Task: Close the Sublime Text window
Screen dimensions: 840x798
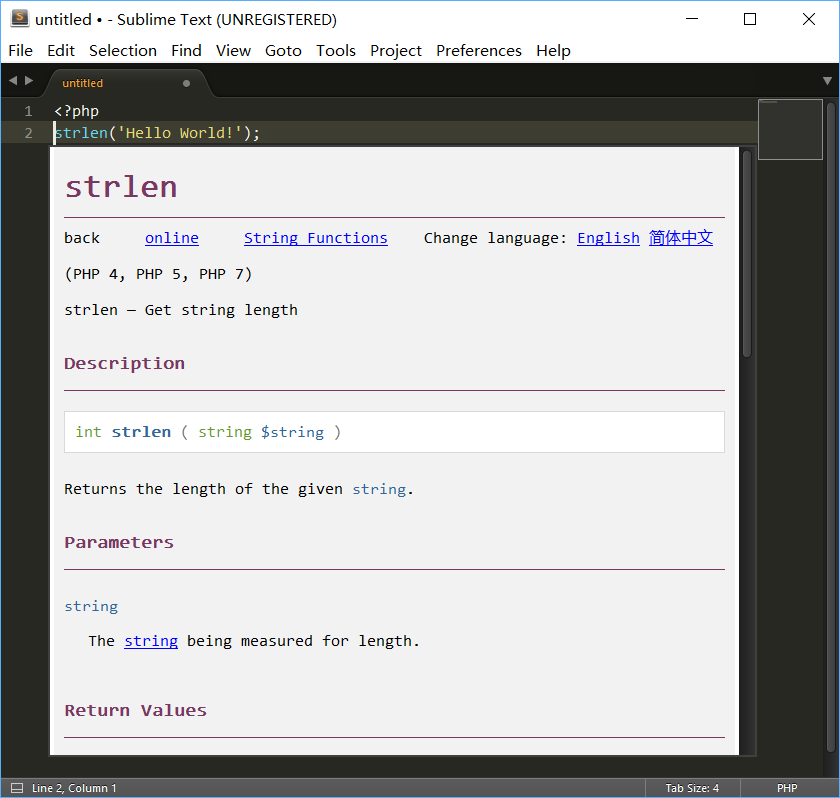Action: point(809,19)
